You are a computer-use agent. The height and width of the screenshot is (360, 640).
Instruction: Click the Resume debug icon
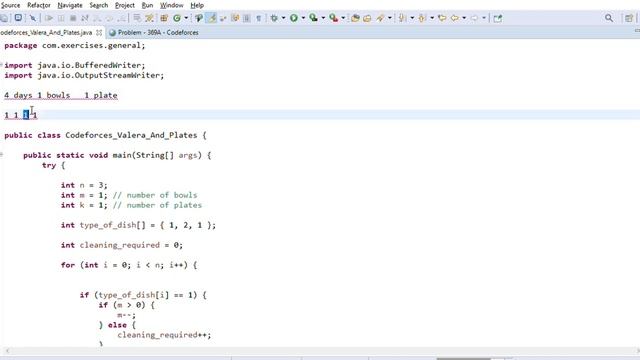(49, 18)
